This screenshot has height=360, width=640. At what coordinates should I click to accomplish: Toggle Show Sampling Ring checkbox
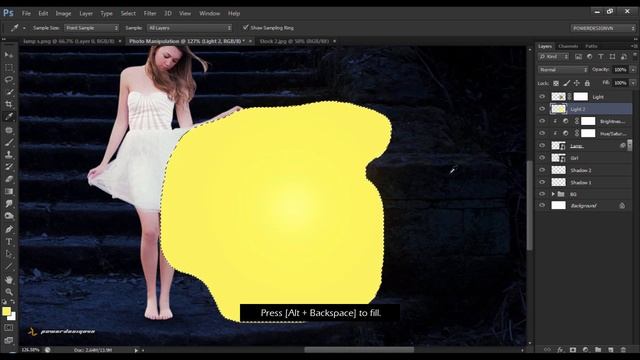click(x=245, y=27)
